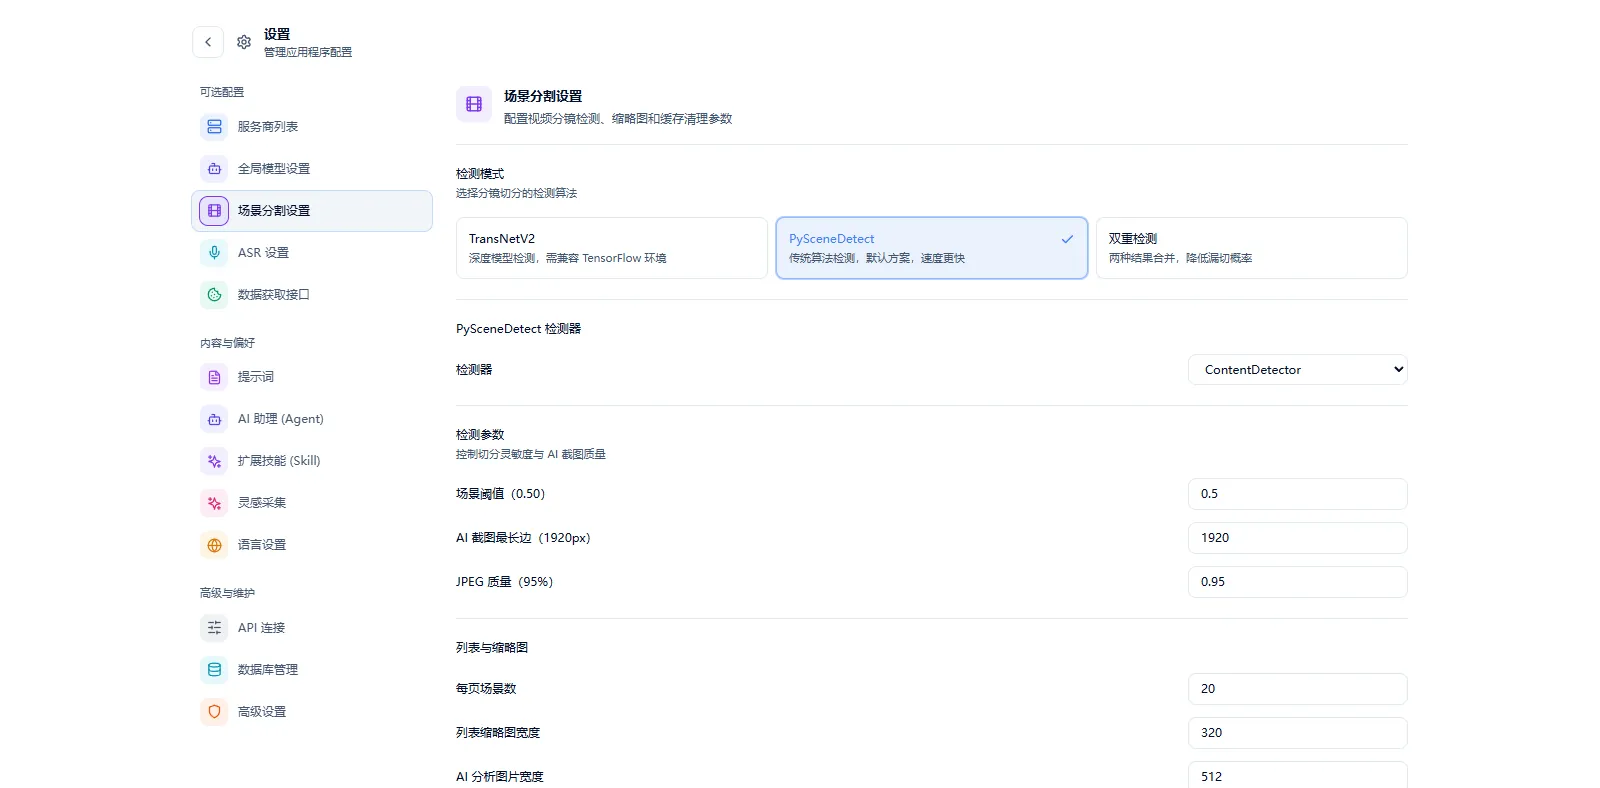Go to 数据获取接口 page
Screen dimensions: 1600x788
[312, 295]
